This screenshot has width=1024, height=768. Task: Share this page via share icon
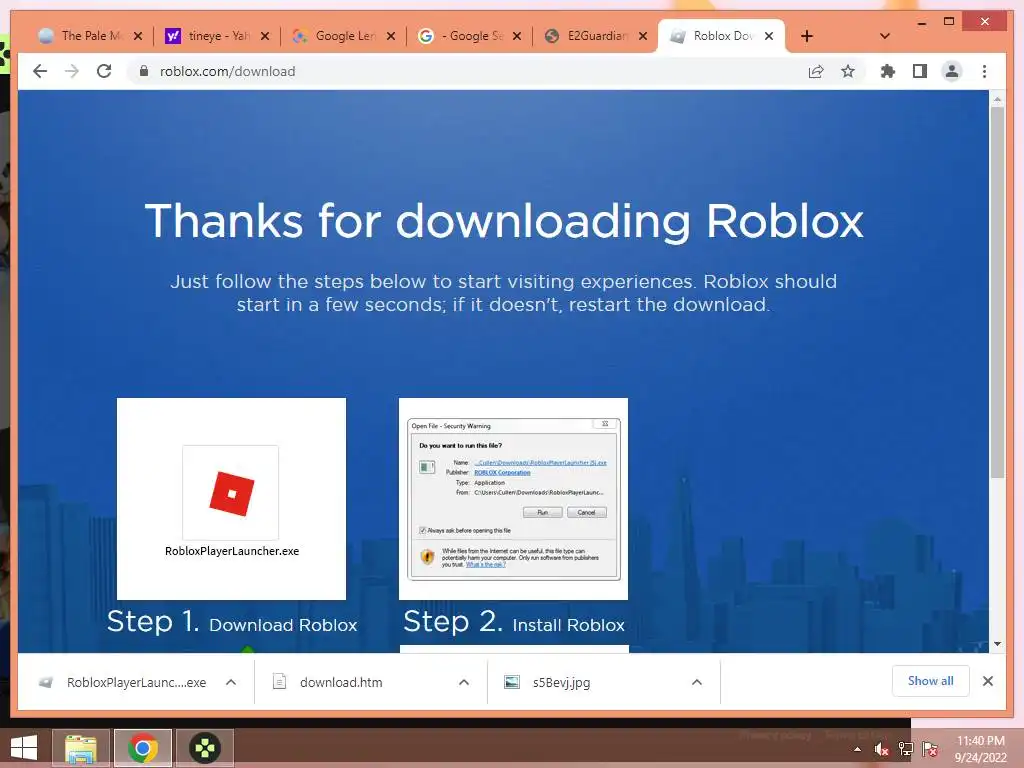816,71
